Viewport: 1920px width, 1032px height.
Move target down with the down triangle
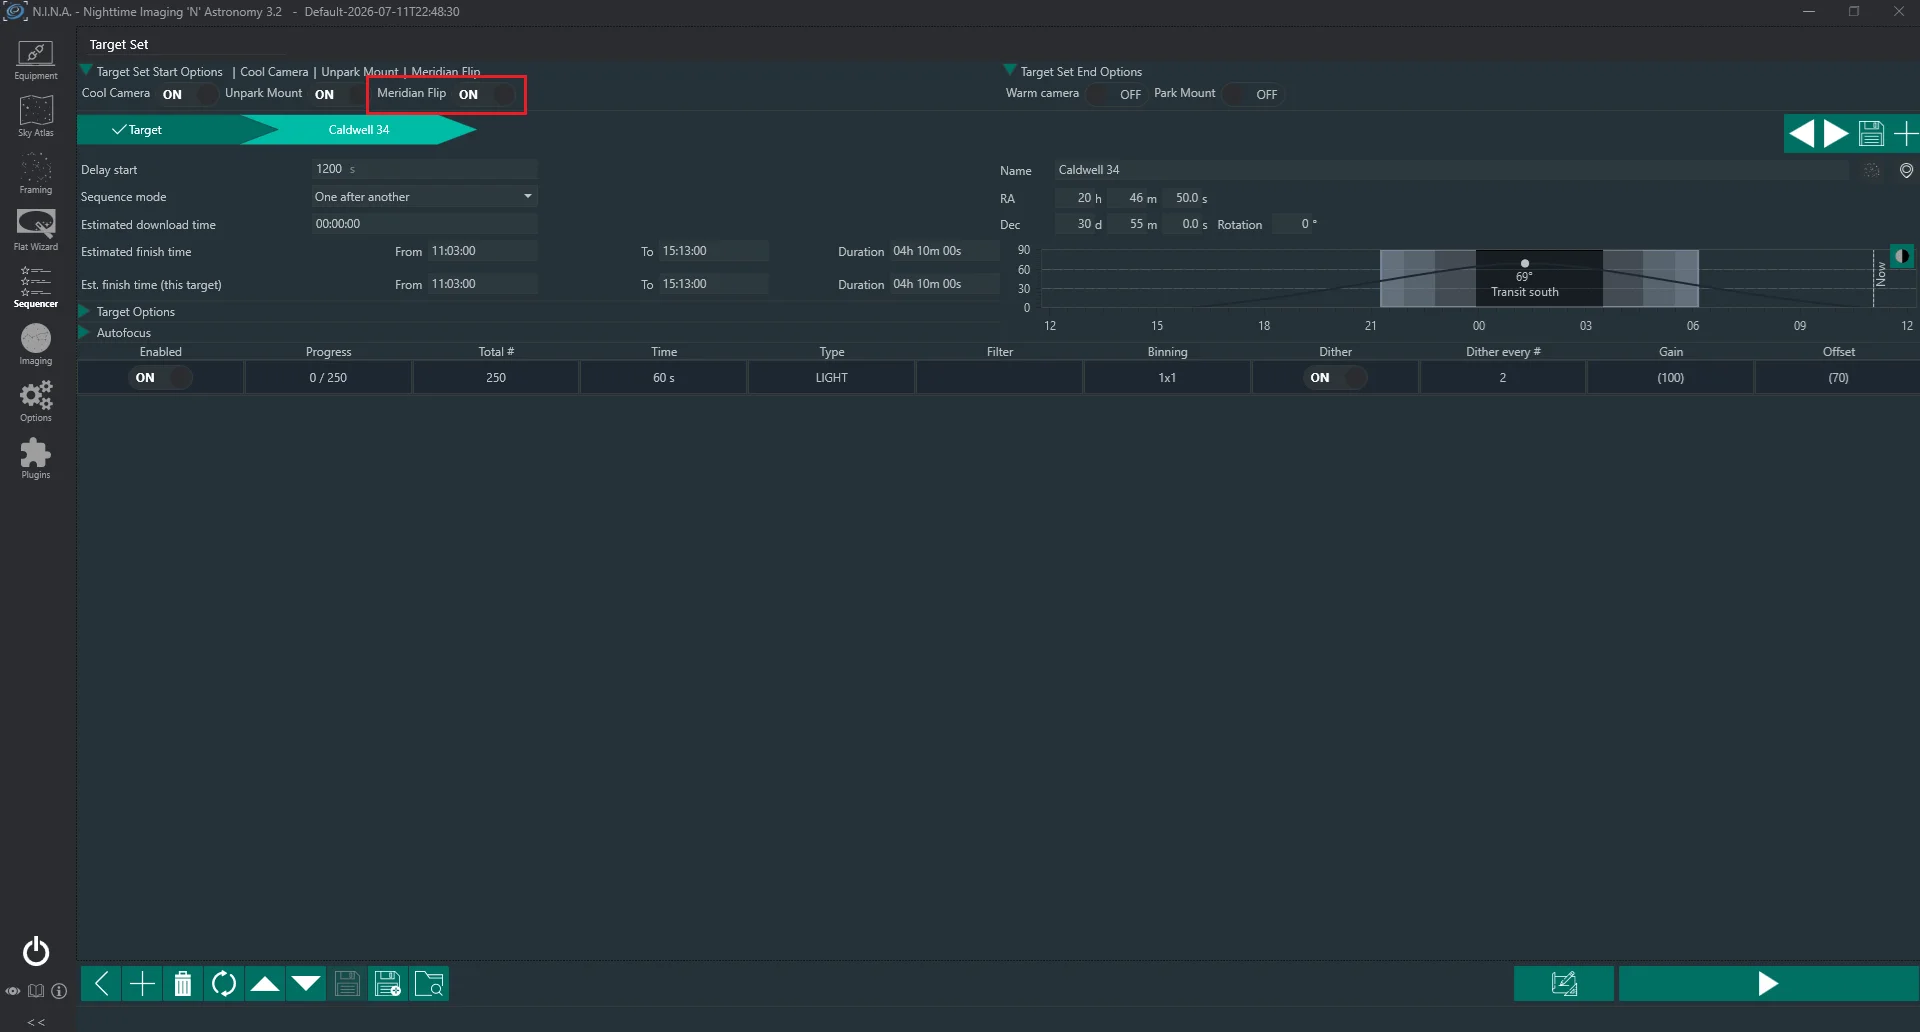(306, 984)
